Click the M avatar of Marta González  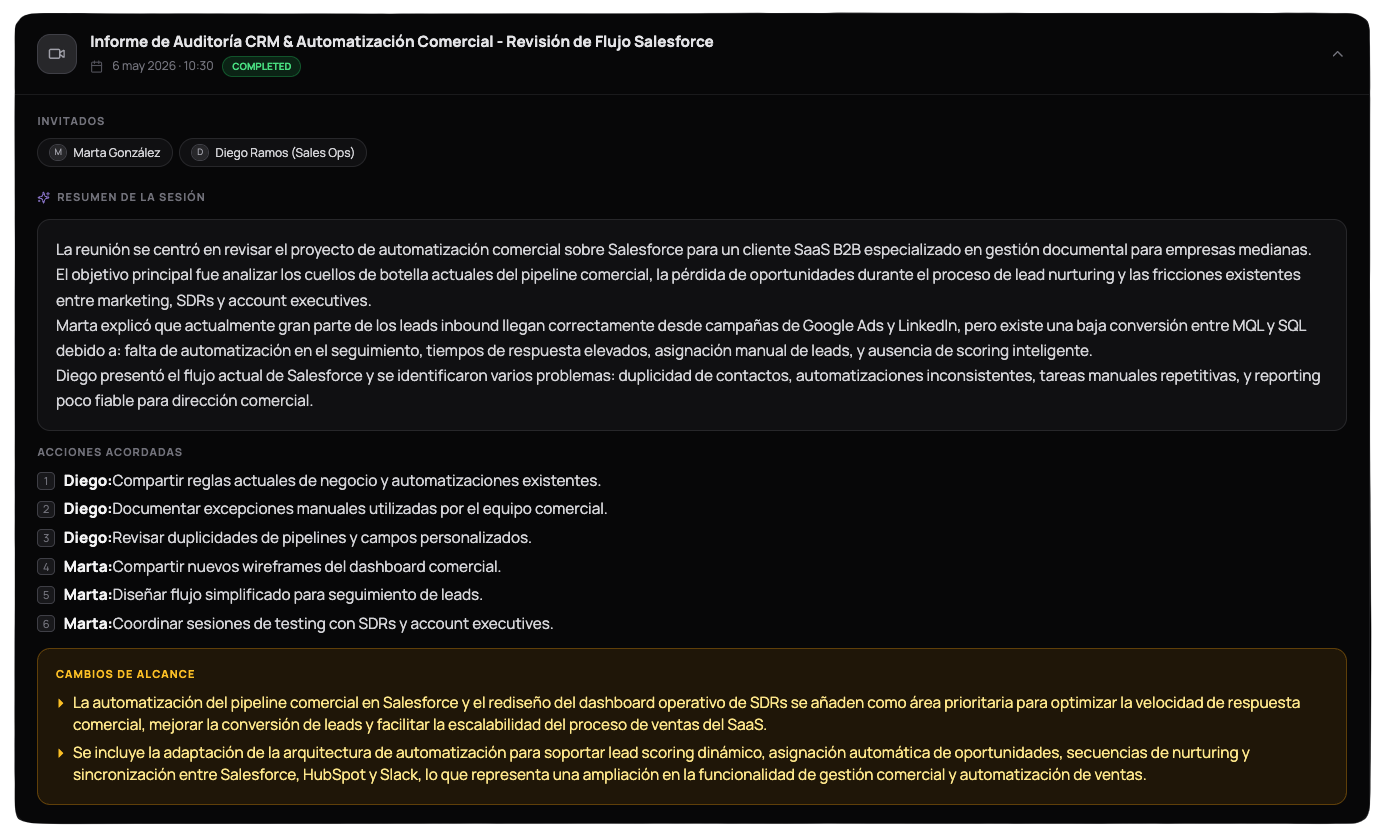coord(58,153)
